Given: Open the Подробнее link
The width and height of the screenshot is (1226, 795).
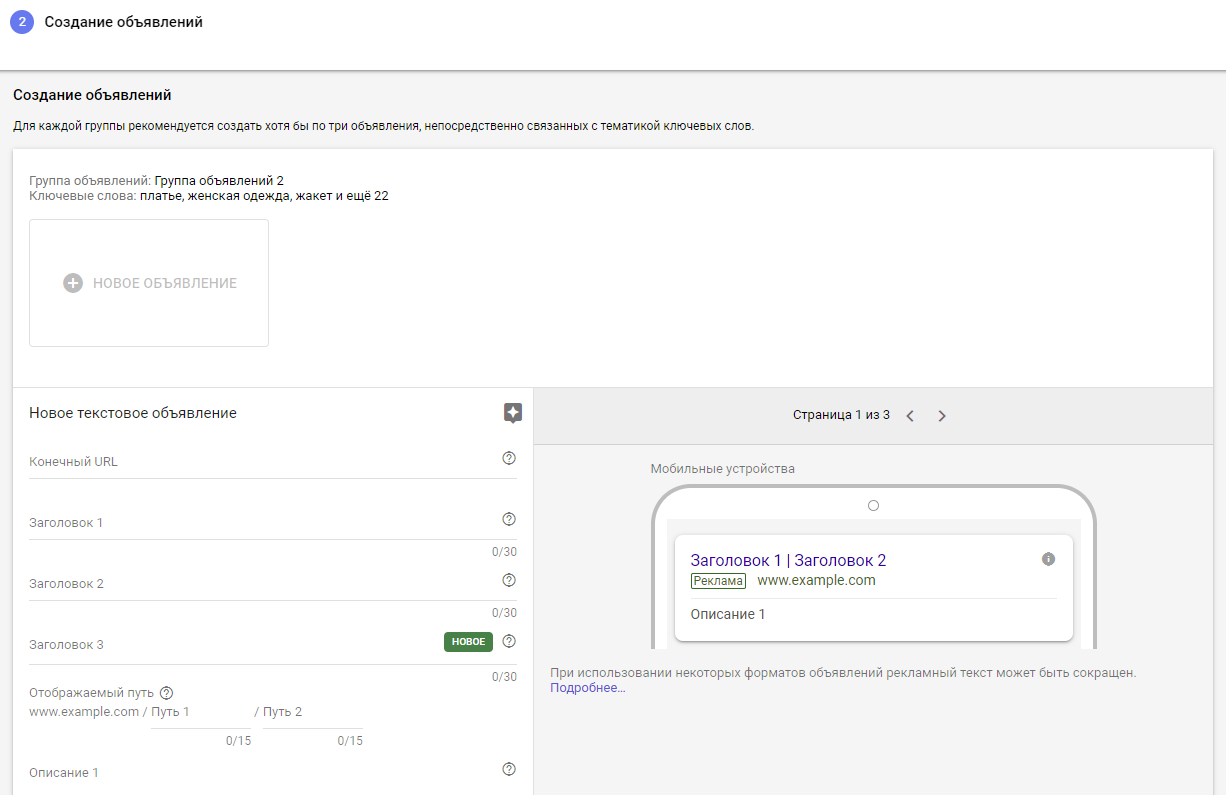Looking at the screenshot, I should coord(587,688).
